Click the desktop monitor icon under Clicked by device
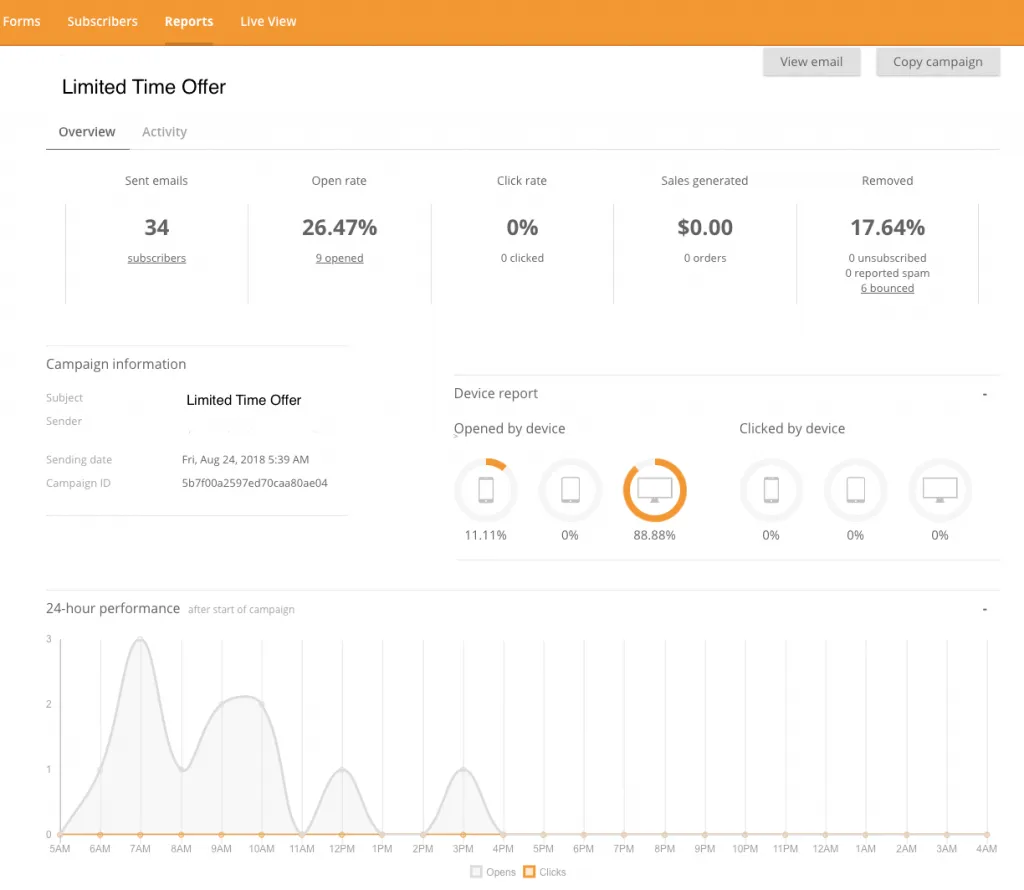This screenshot has width=1024, height=890. click(940, 490)
